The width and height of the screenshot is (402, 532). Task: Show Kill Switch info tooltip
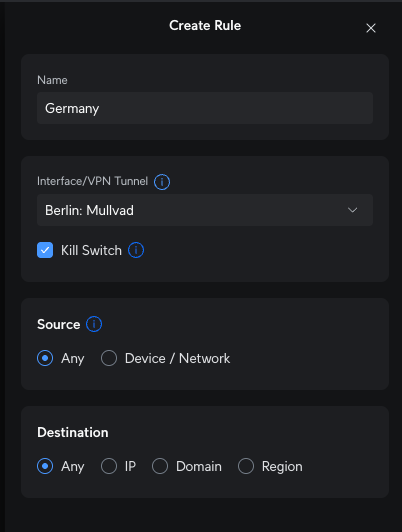136,250
